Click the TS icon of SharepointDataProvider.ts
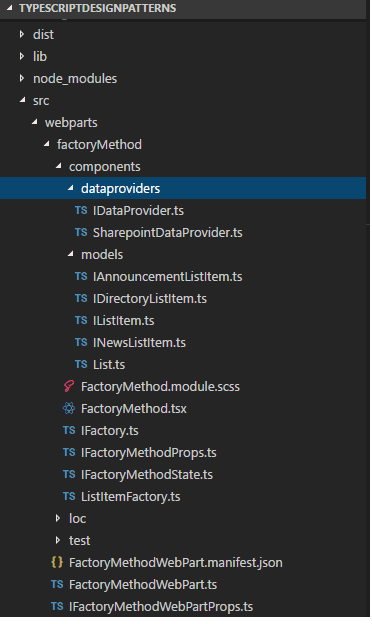 pyautogui.click(x=81, y=232)
